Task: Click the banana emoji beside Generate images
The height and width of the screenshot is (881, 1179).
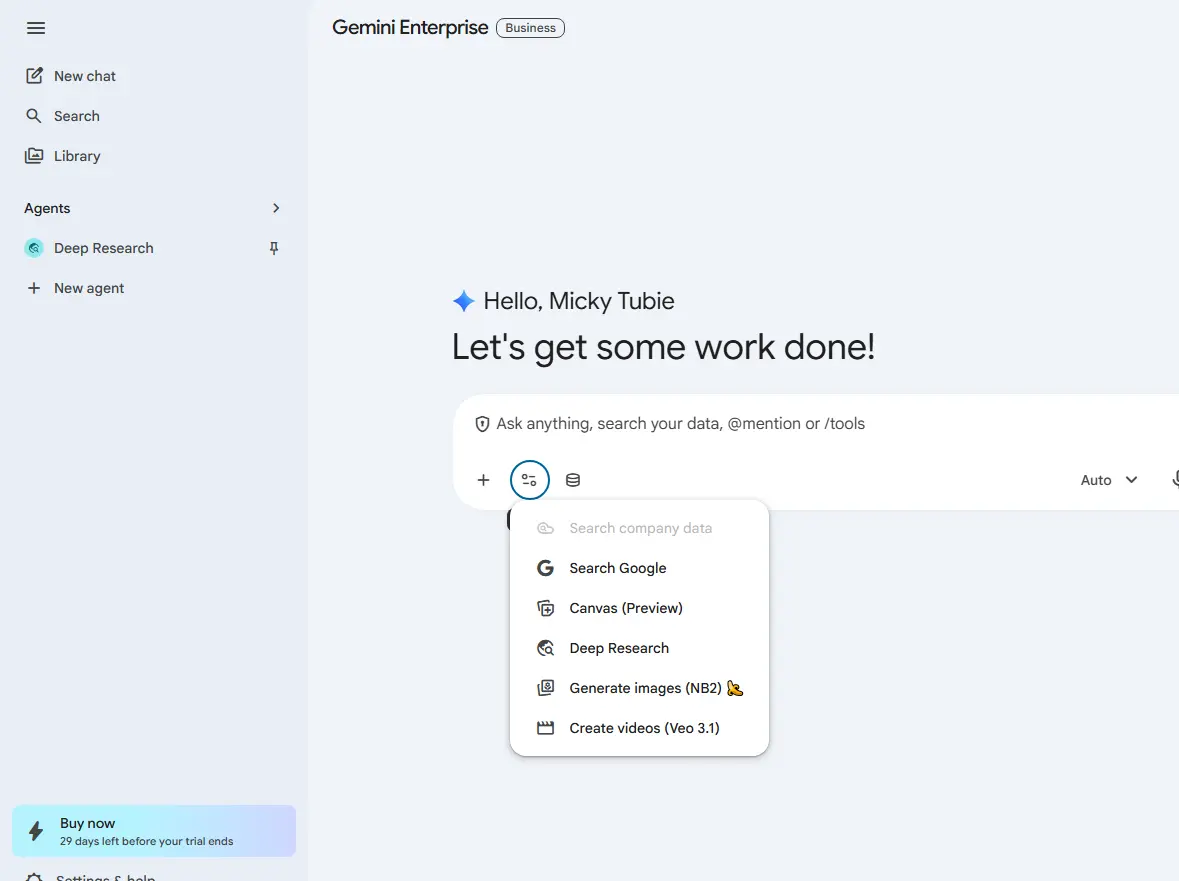Action: 735,688
